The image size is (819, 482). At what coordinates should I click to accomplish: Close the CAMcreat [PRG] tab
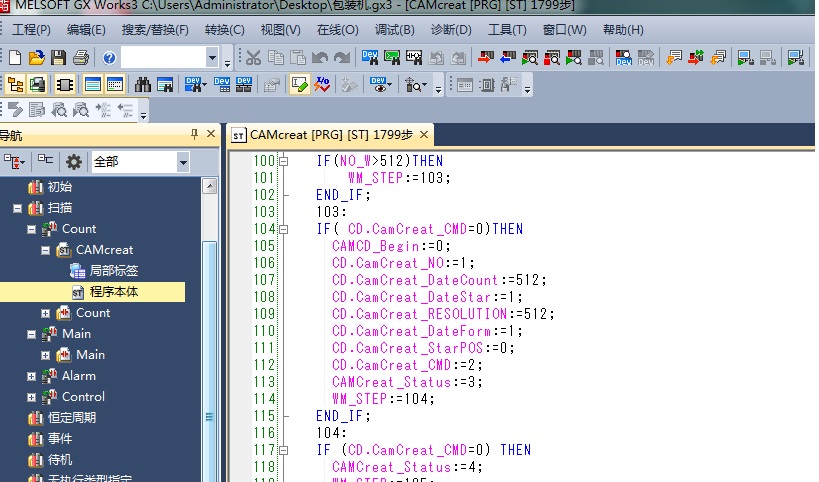click(424, 134)
